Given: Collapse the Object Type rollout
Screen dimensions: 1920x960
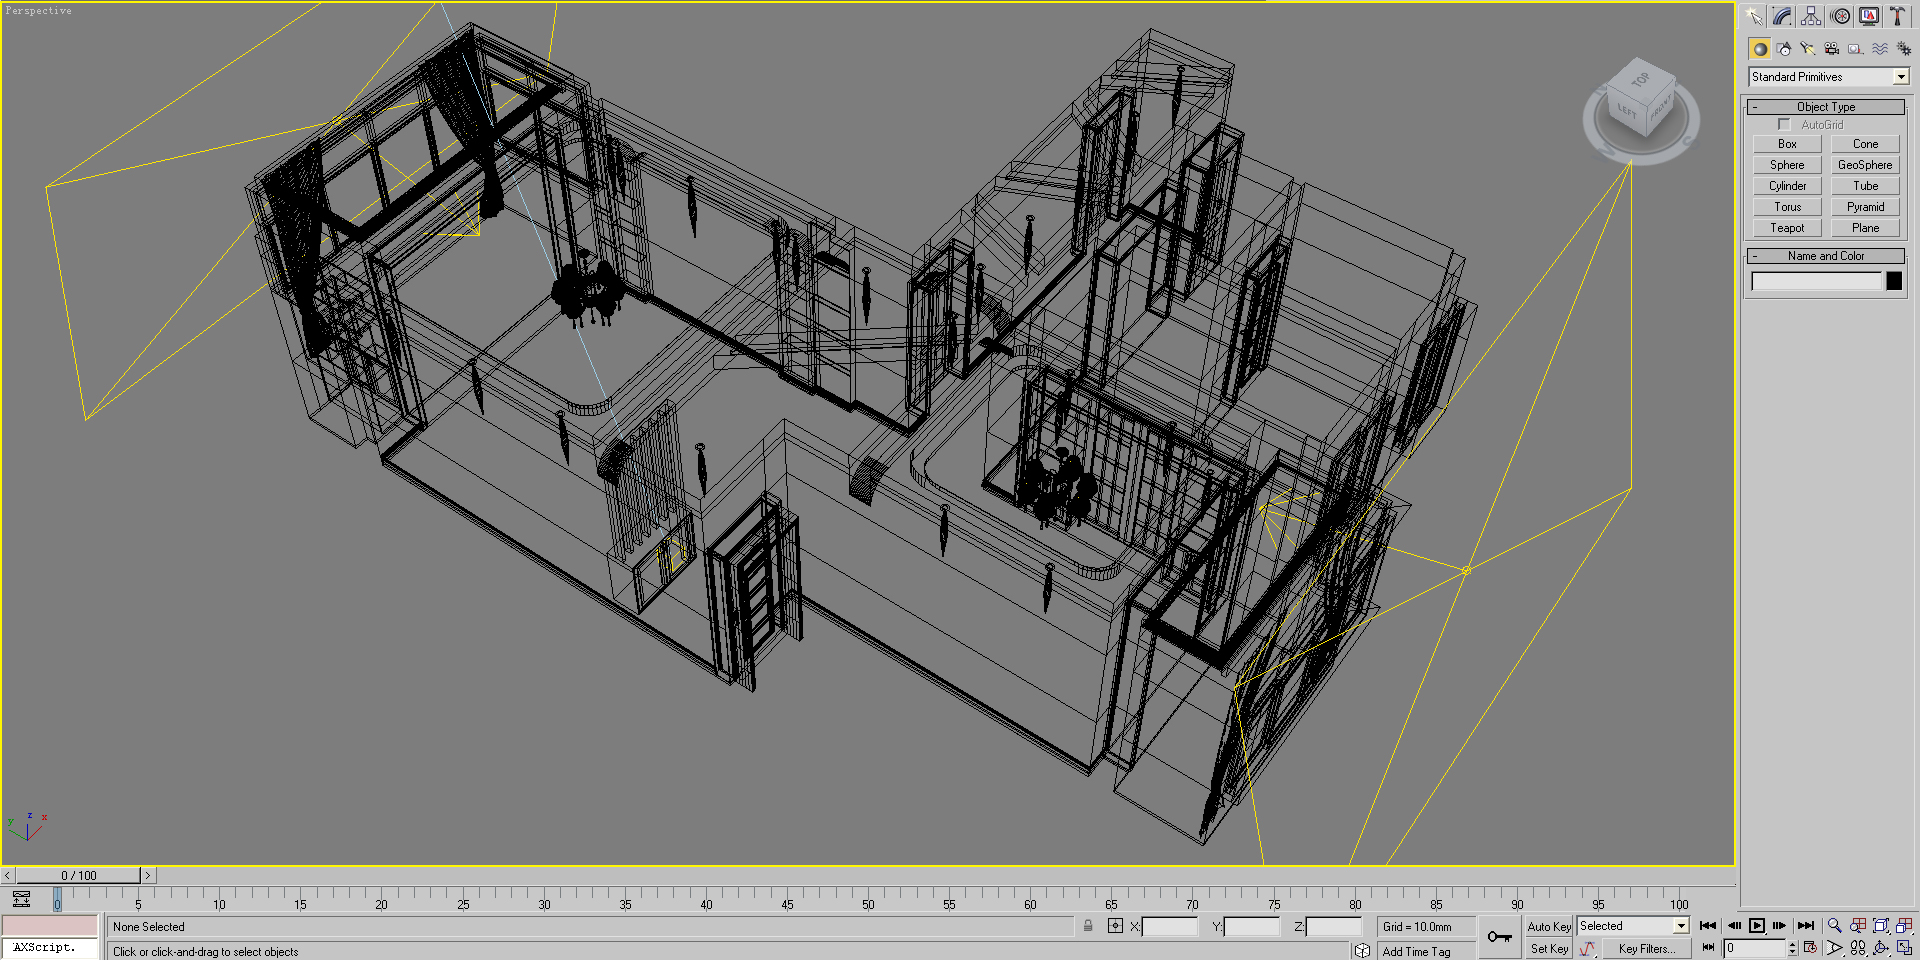Looking at the screenshot, I should tap(1826, 107).
